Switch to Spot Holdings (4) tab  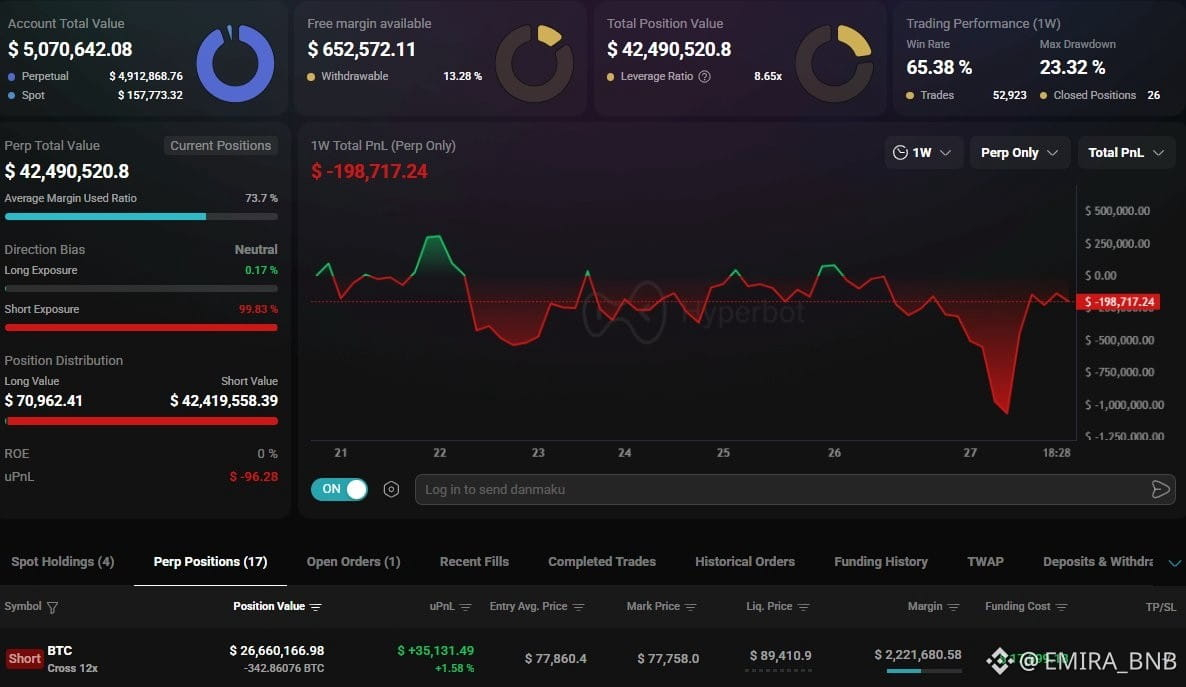[x=63, y=561]
